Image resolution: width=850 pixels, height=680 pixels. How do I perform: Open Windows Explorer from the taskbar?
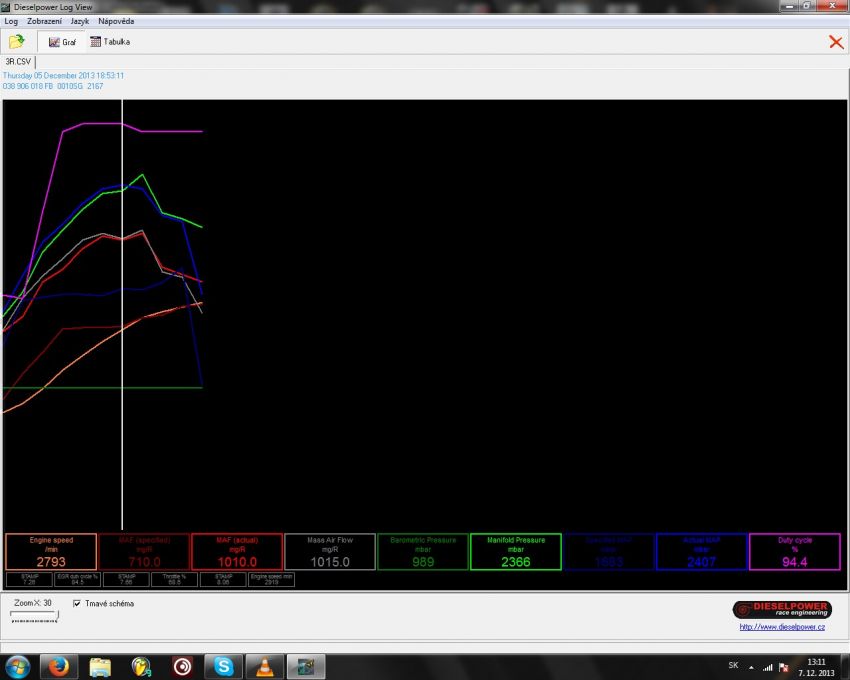click(x=100, y=666)
